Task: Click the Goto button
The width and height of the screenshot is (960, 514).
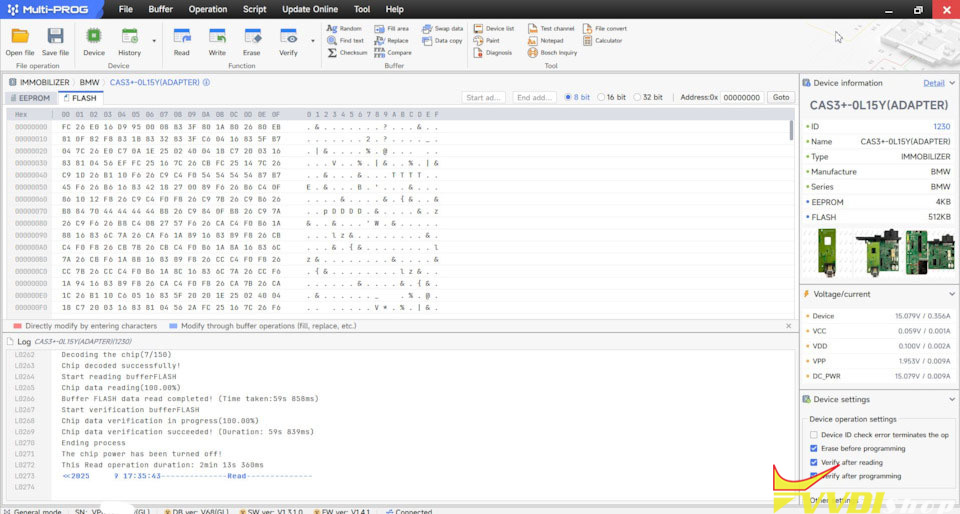Action: [x=781, y=97]
